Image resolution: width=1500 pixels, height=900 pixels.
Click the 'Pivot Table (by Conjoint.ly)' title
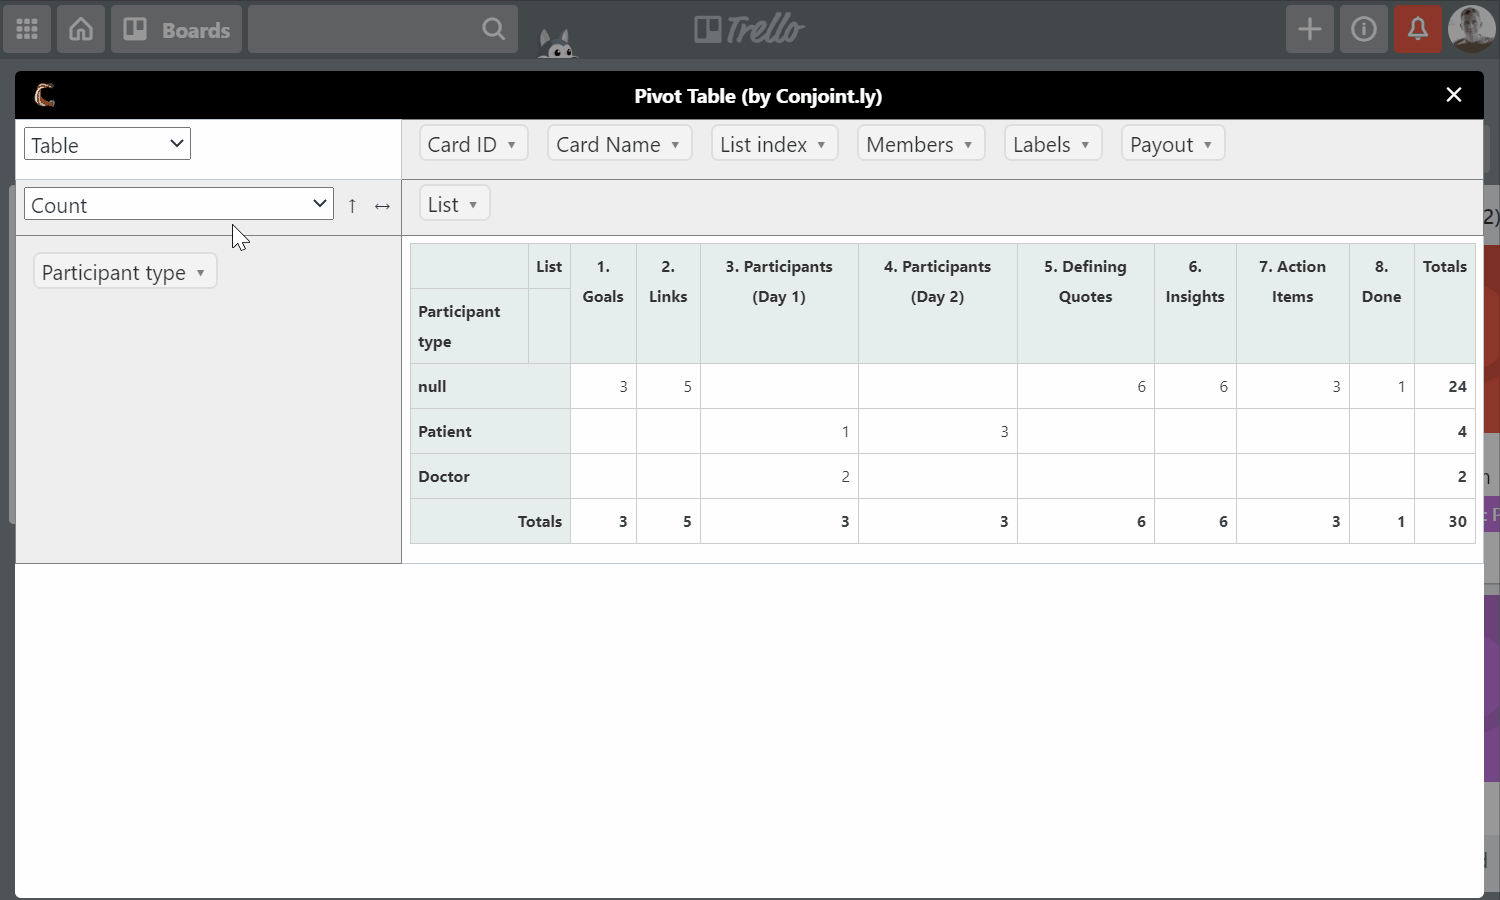pyautogui.click(x=758, y=96)
